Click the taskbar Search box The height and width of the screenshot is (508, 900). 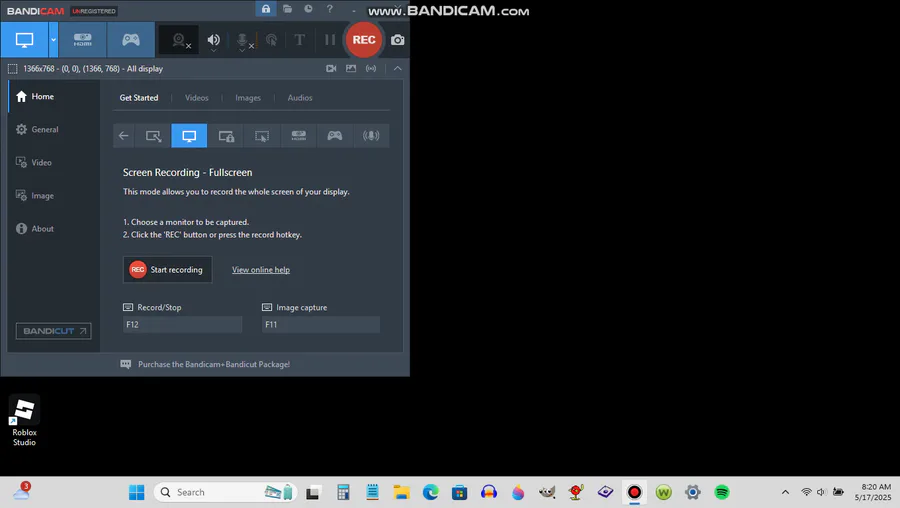[x=225, y=493]
